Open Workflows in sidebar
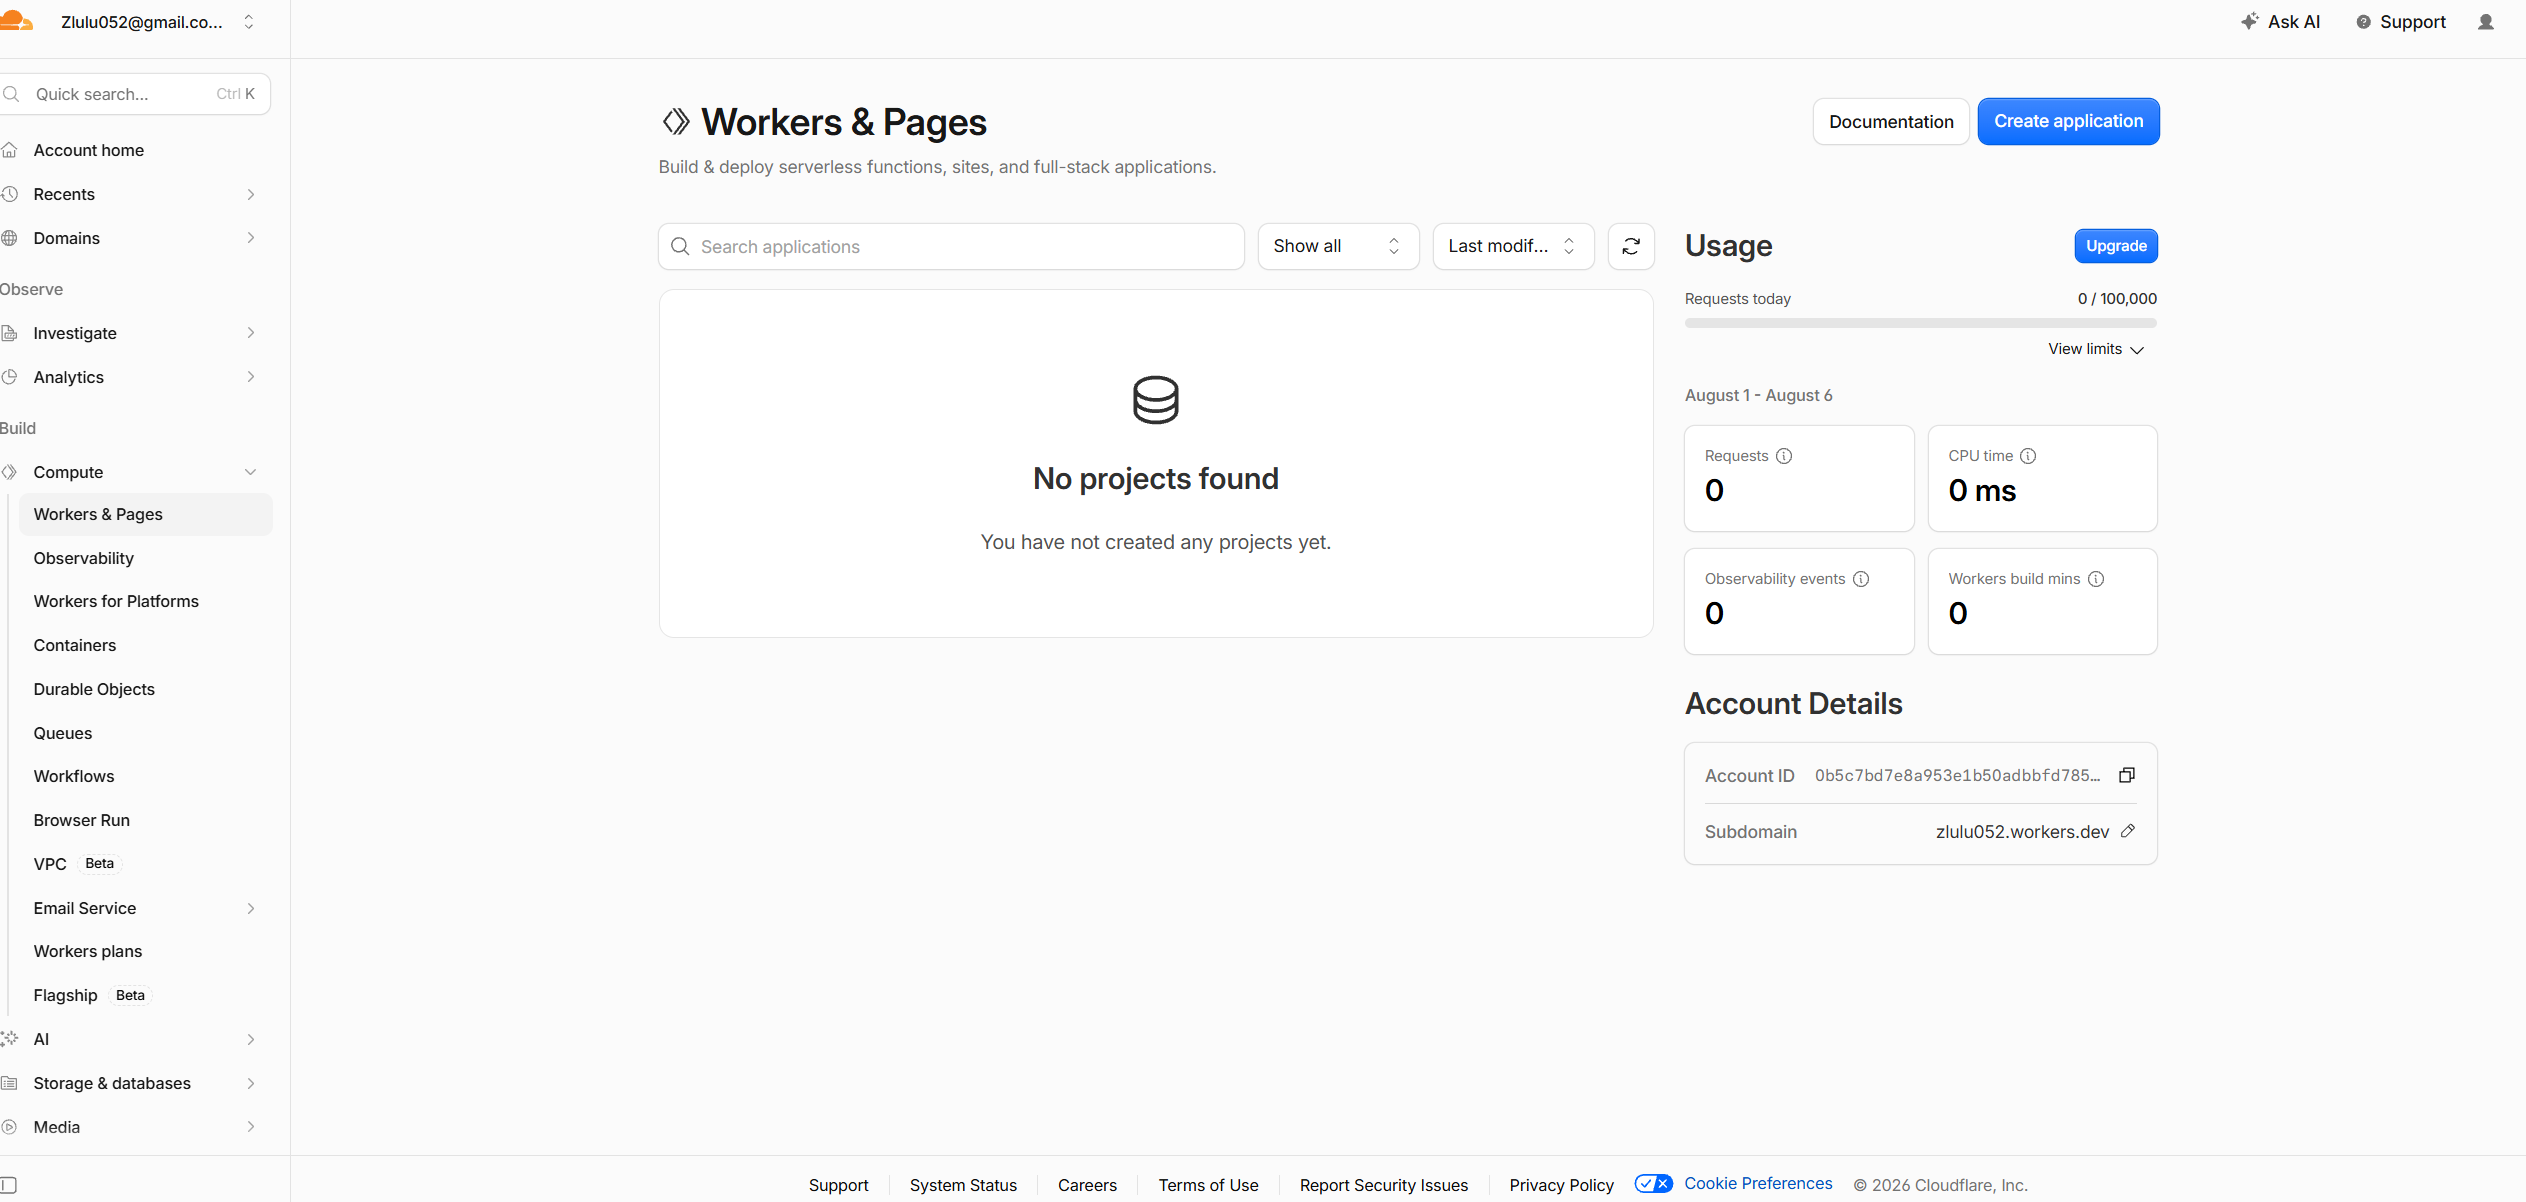 74,776
